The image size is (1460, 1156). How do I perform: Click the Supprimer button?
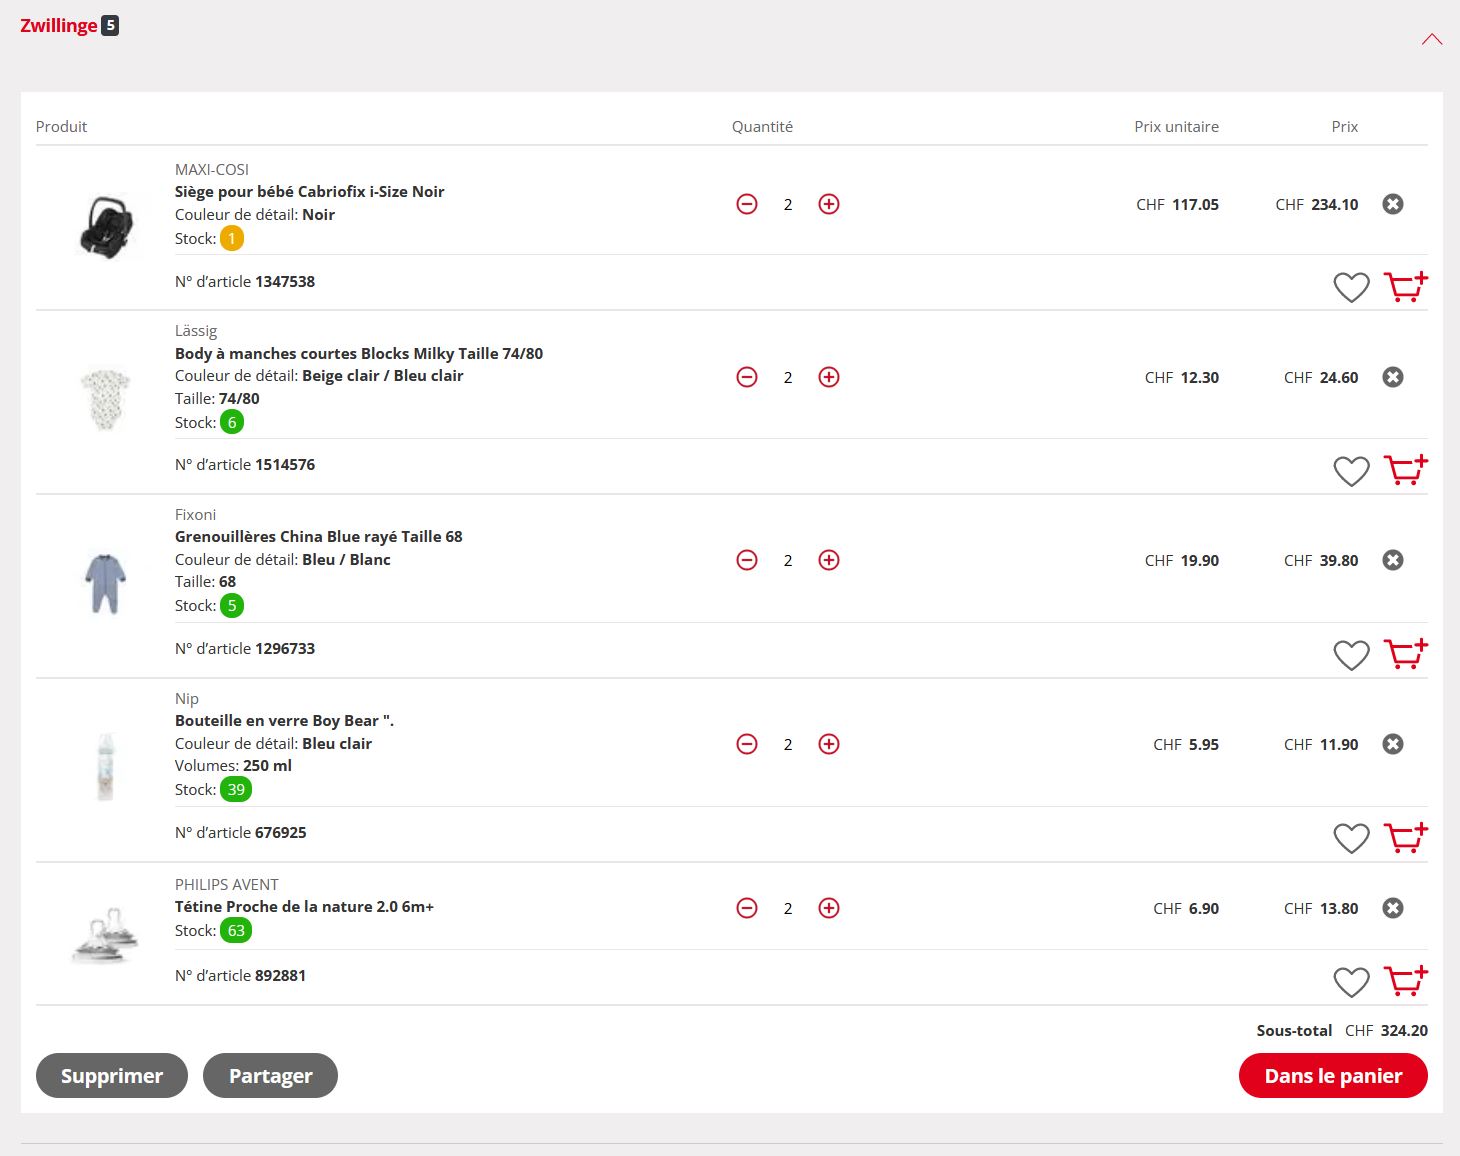(x=112, y=1076)
